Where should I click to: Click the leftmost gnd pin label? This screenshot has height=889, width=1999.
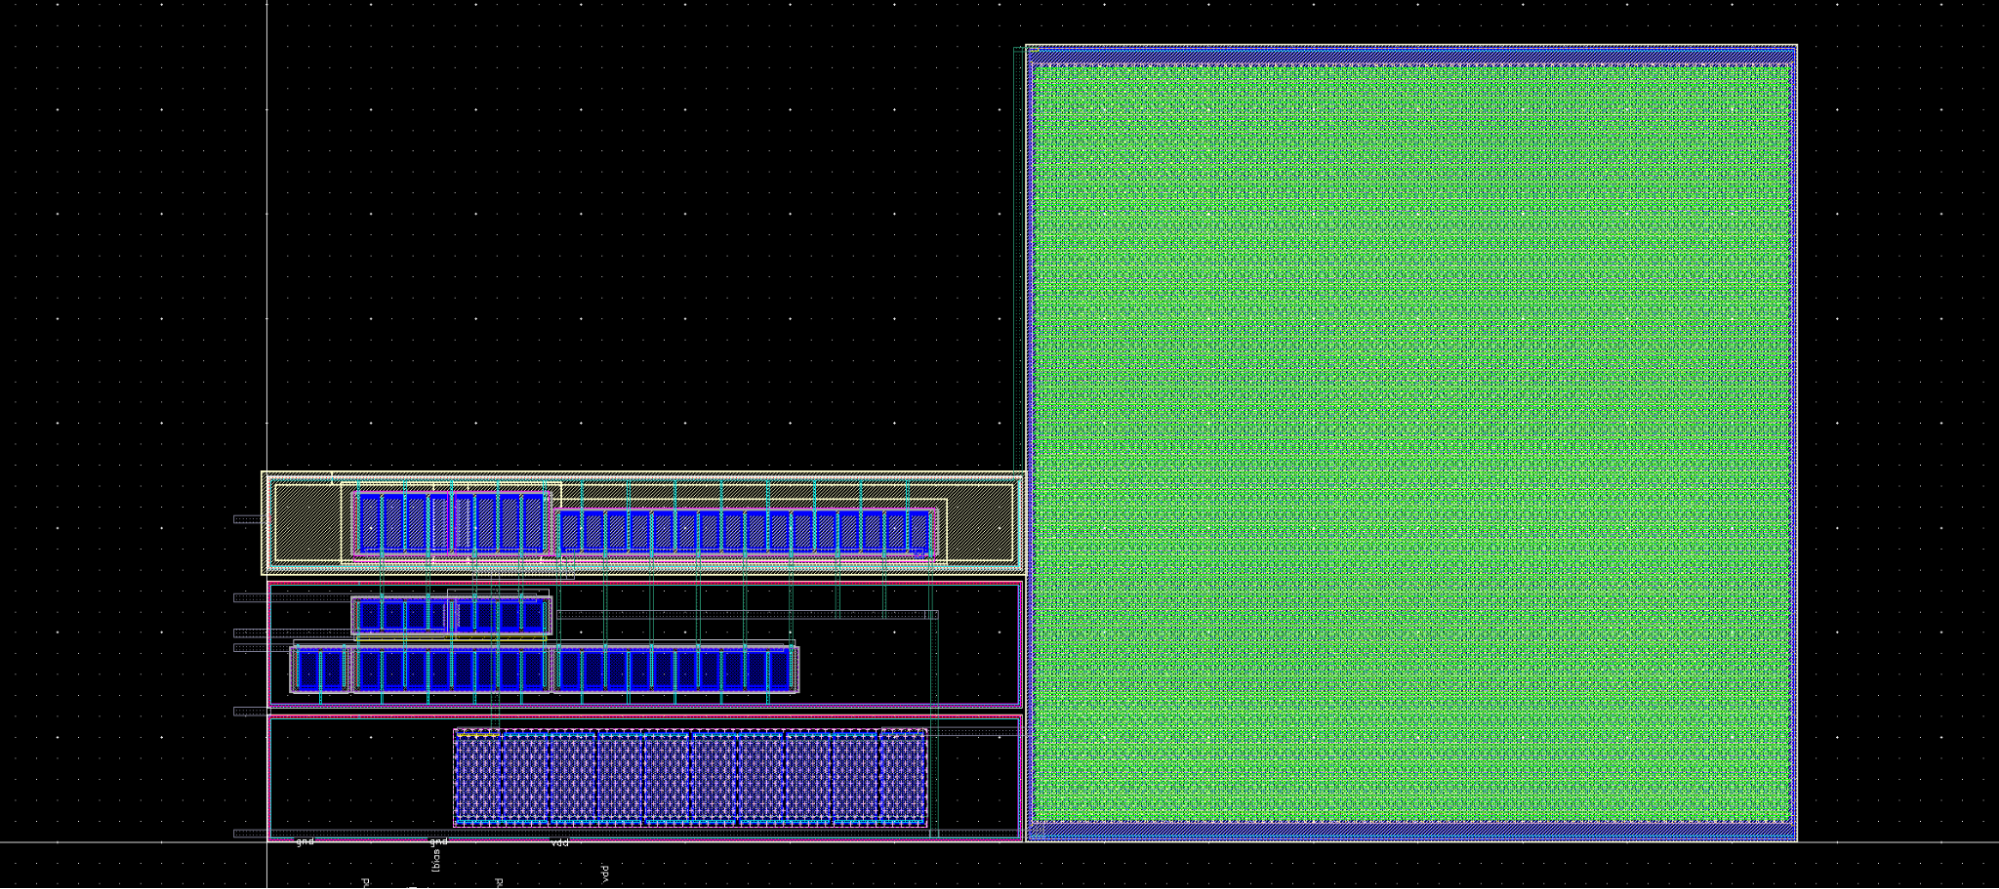(305, 842)
